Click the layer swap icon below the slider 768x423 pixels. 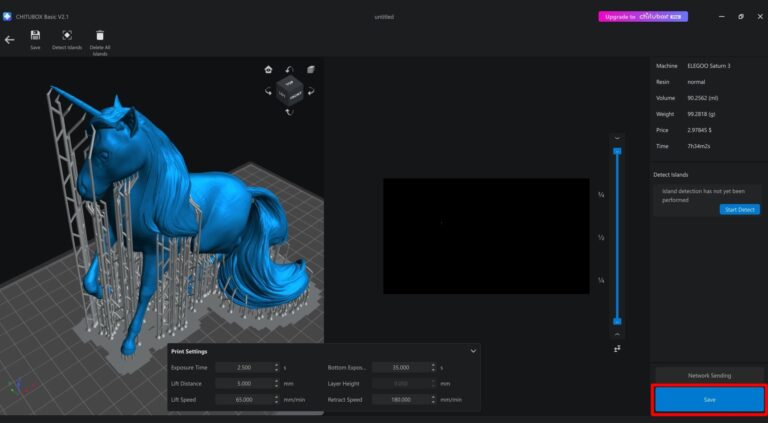pos(617,348)
